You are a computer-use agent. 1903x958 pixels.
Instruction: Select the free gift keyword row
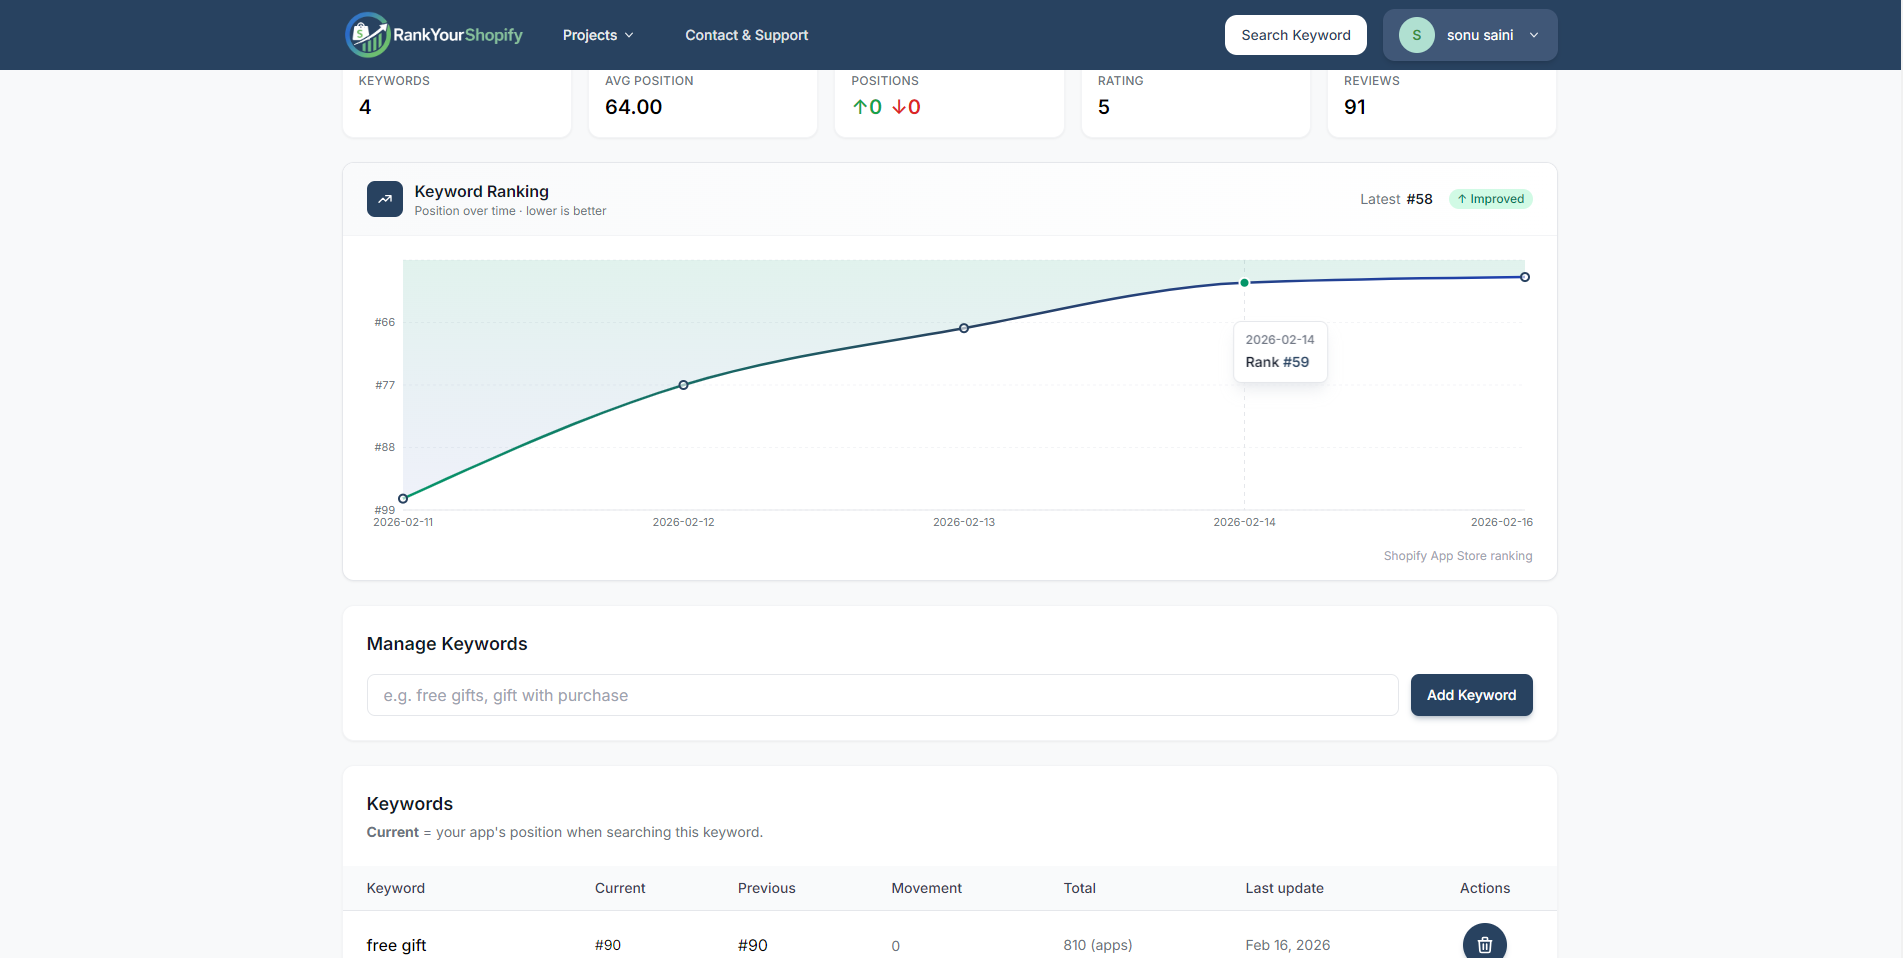pos(396,944)
